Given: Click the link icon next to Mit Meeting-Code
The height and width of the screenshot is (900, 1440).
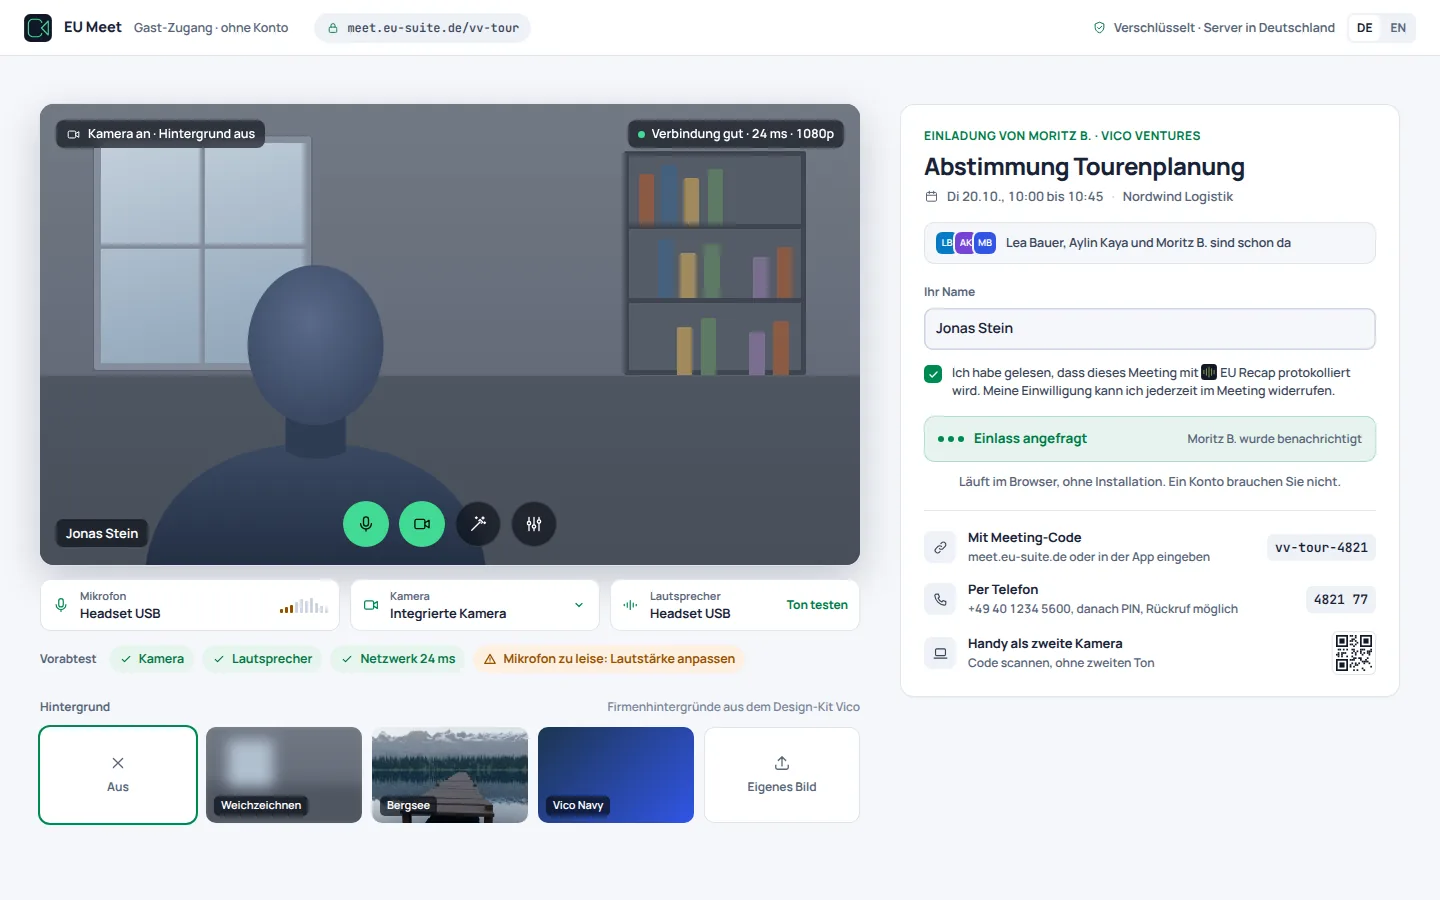Looking at the screenshot, I should (940, 547).
